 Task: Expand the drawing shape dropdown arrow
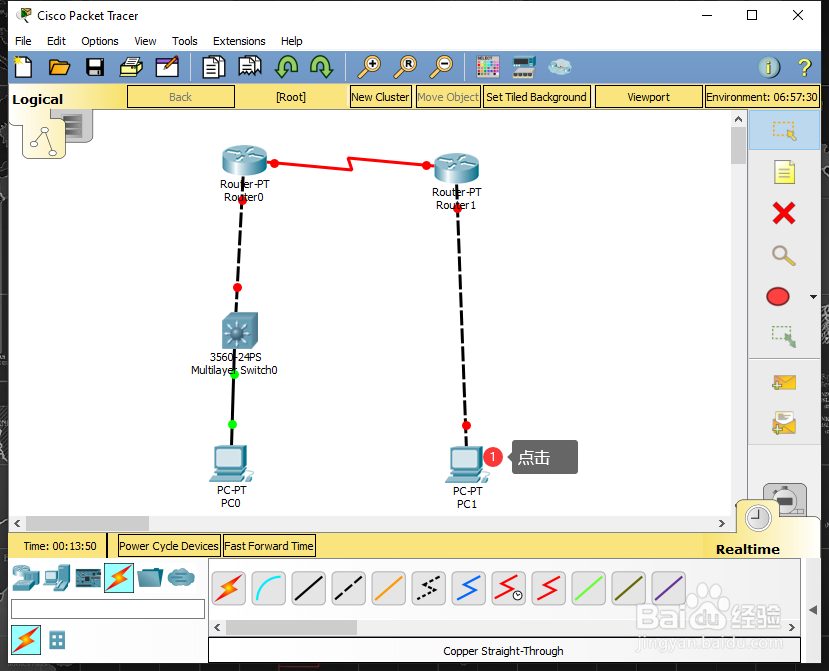[814, 297]
